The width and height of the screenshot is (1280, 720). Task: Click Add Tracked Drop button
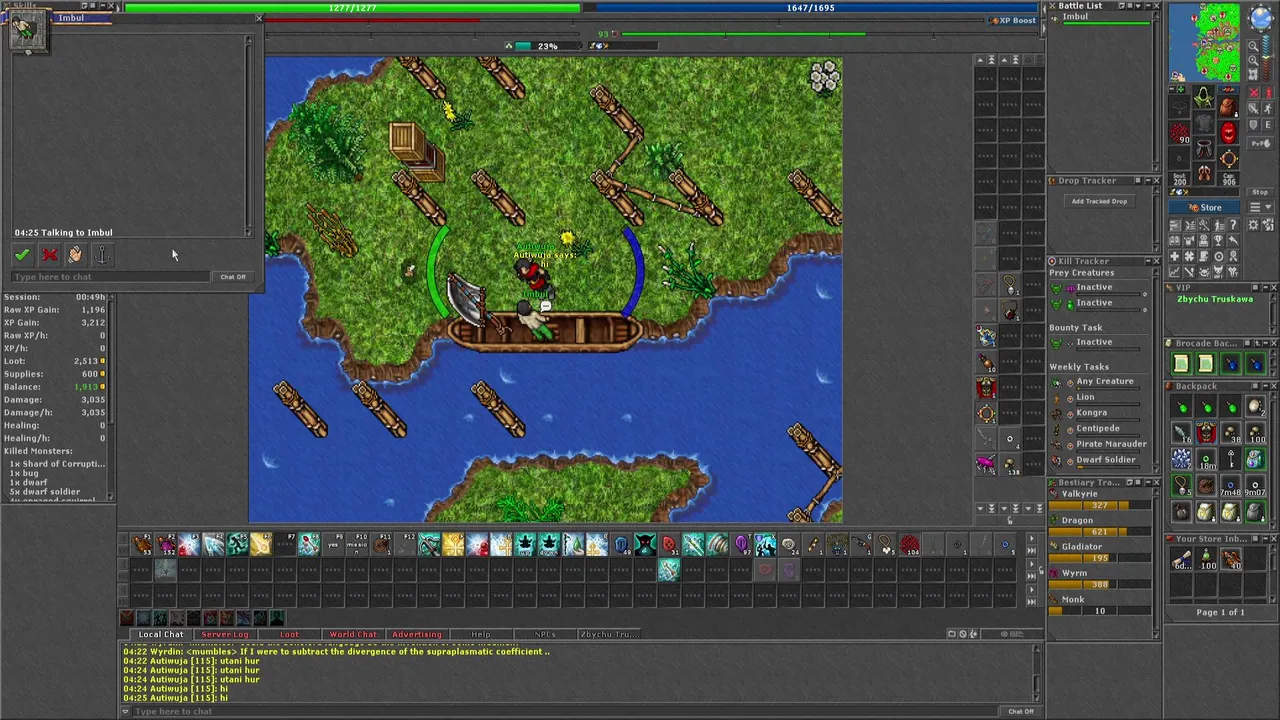coord(1099,201)
